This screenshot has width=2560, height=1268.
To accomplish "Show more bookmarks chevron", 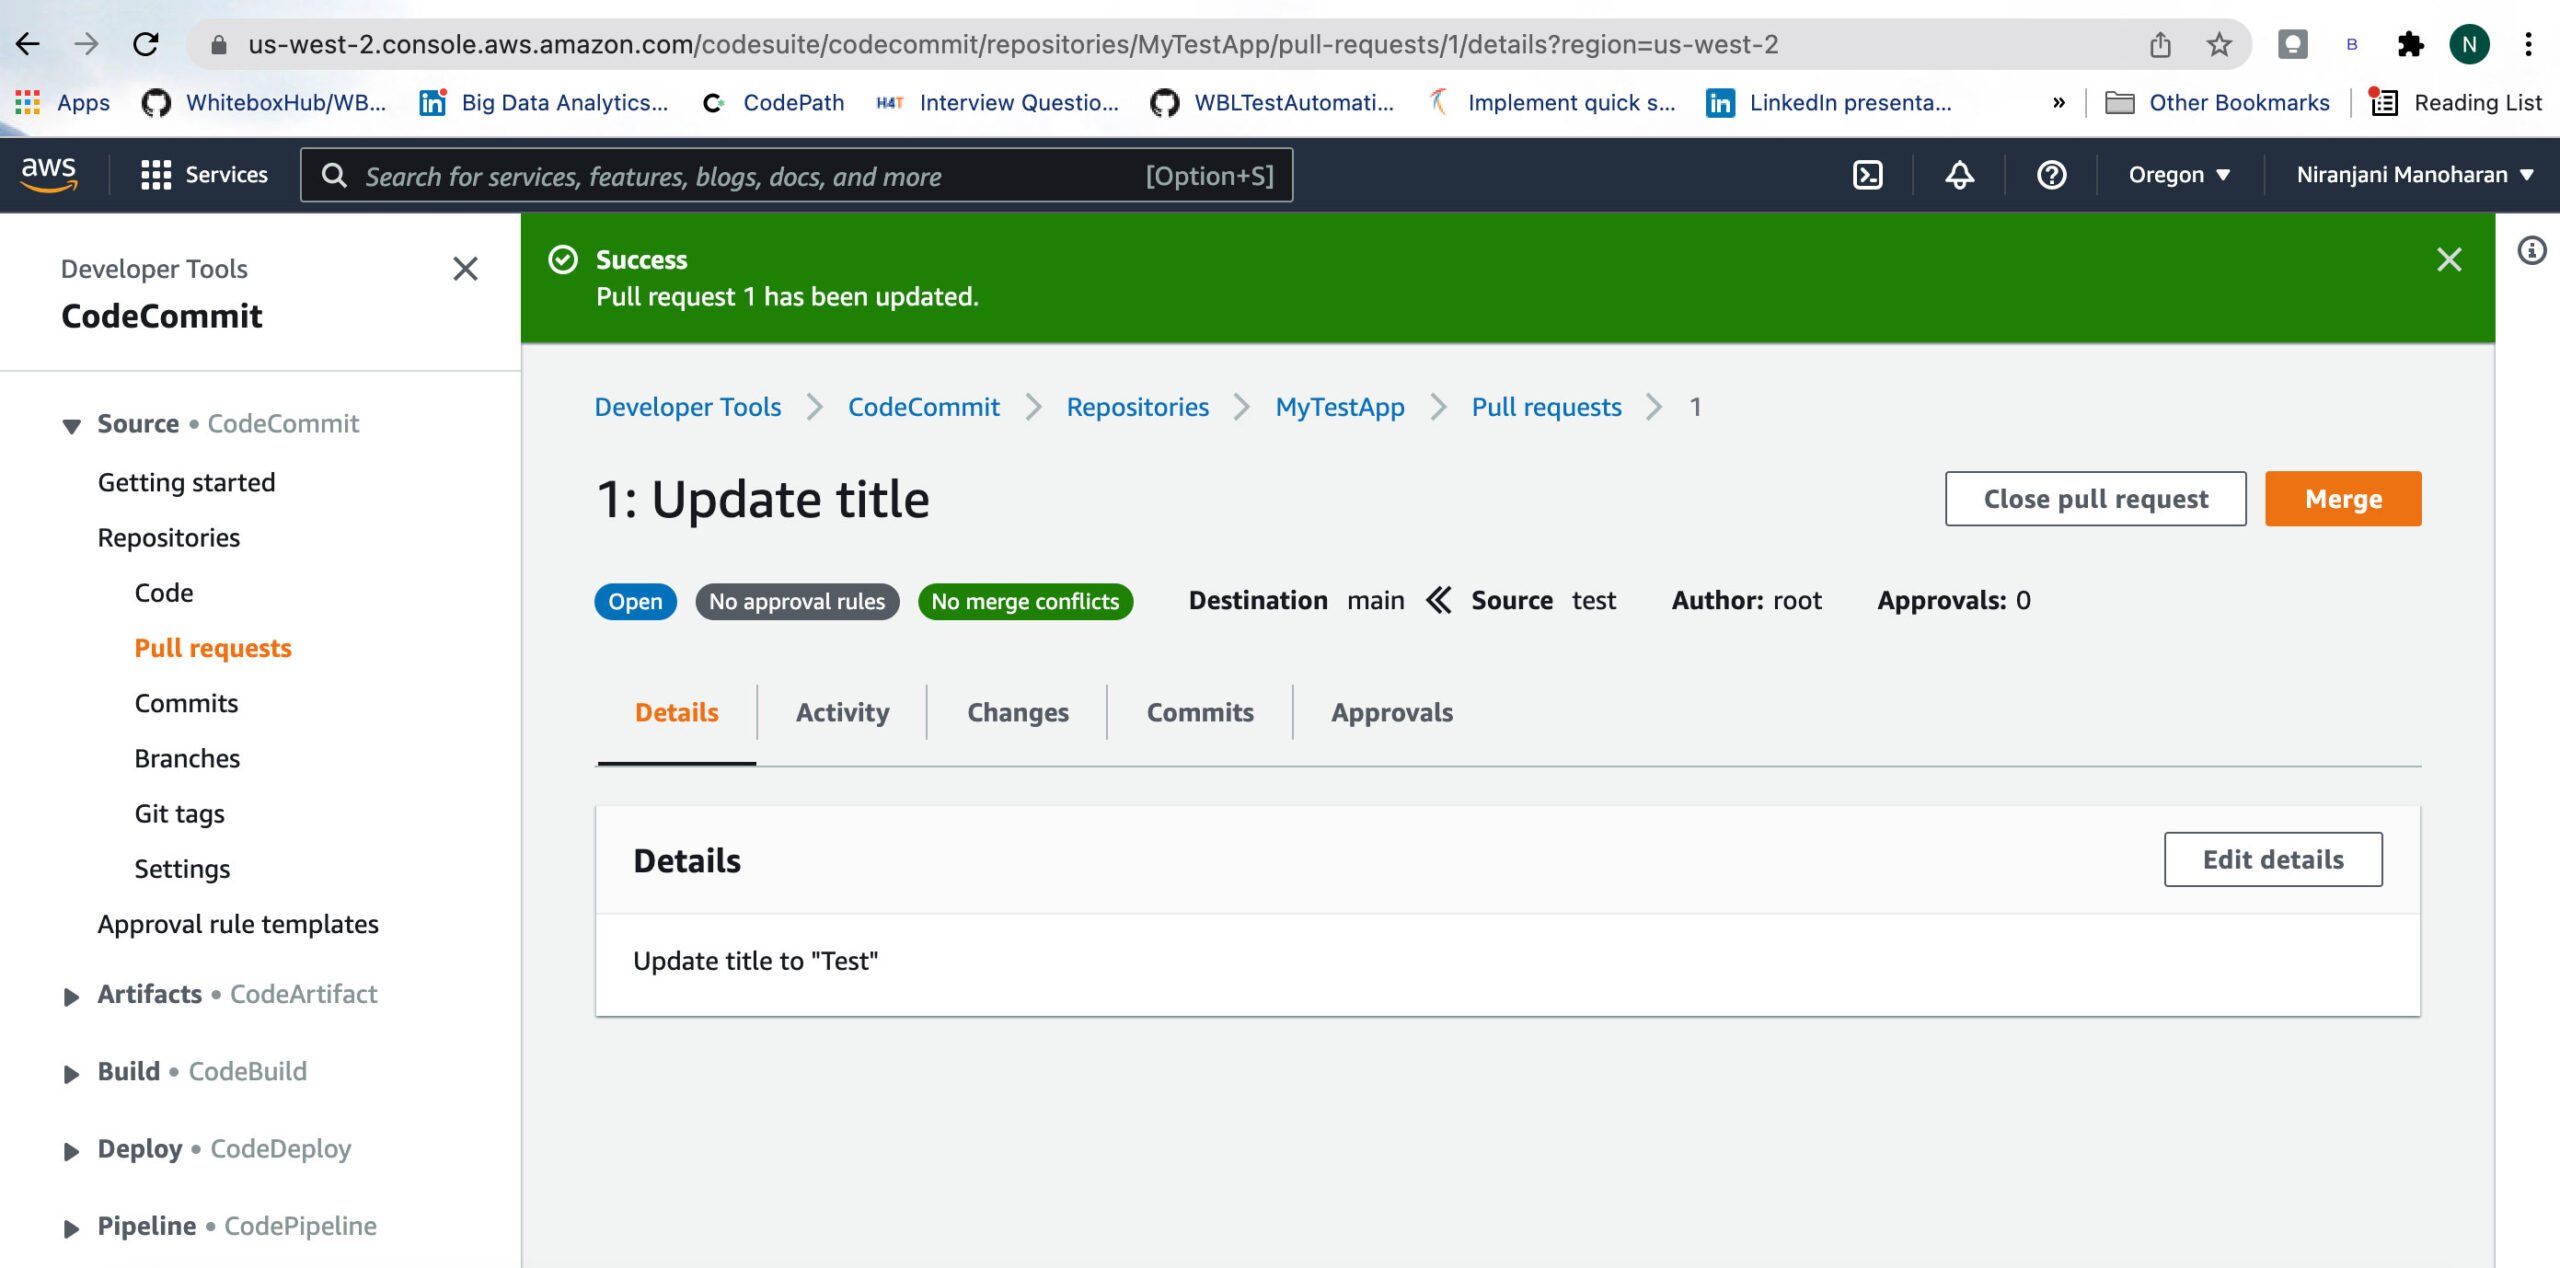I will coord(2058,102).
